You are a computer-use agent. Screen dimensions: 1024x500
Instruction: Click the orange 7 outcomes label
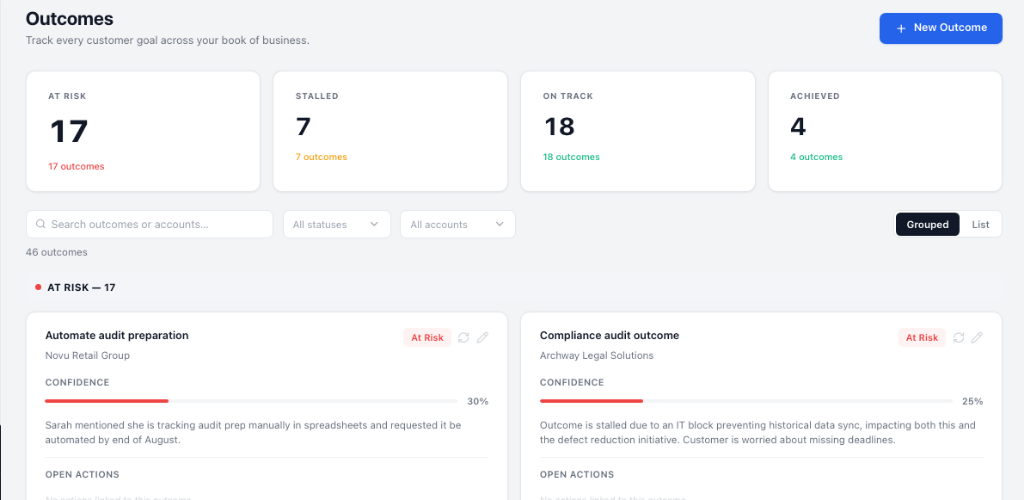coord(321,157)
